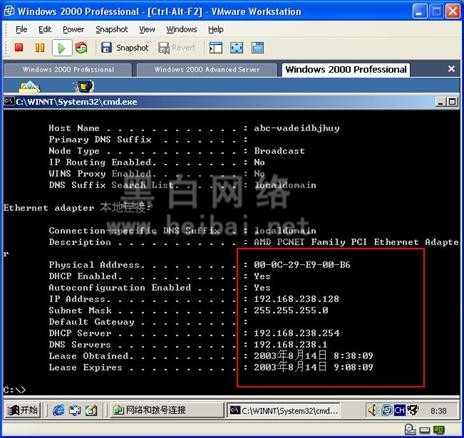
Task: Maximize the cmd.exe window
Action: tap(452, 102)
